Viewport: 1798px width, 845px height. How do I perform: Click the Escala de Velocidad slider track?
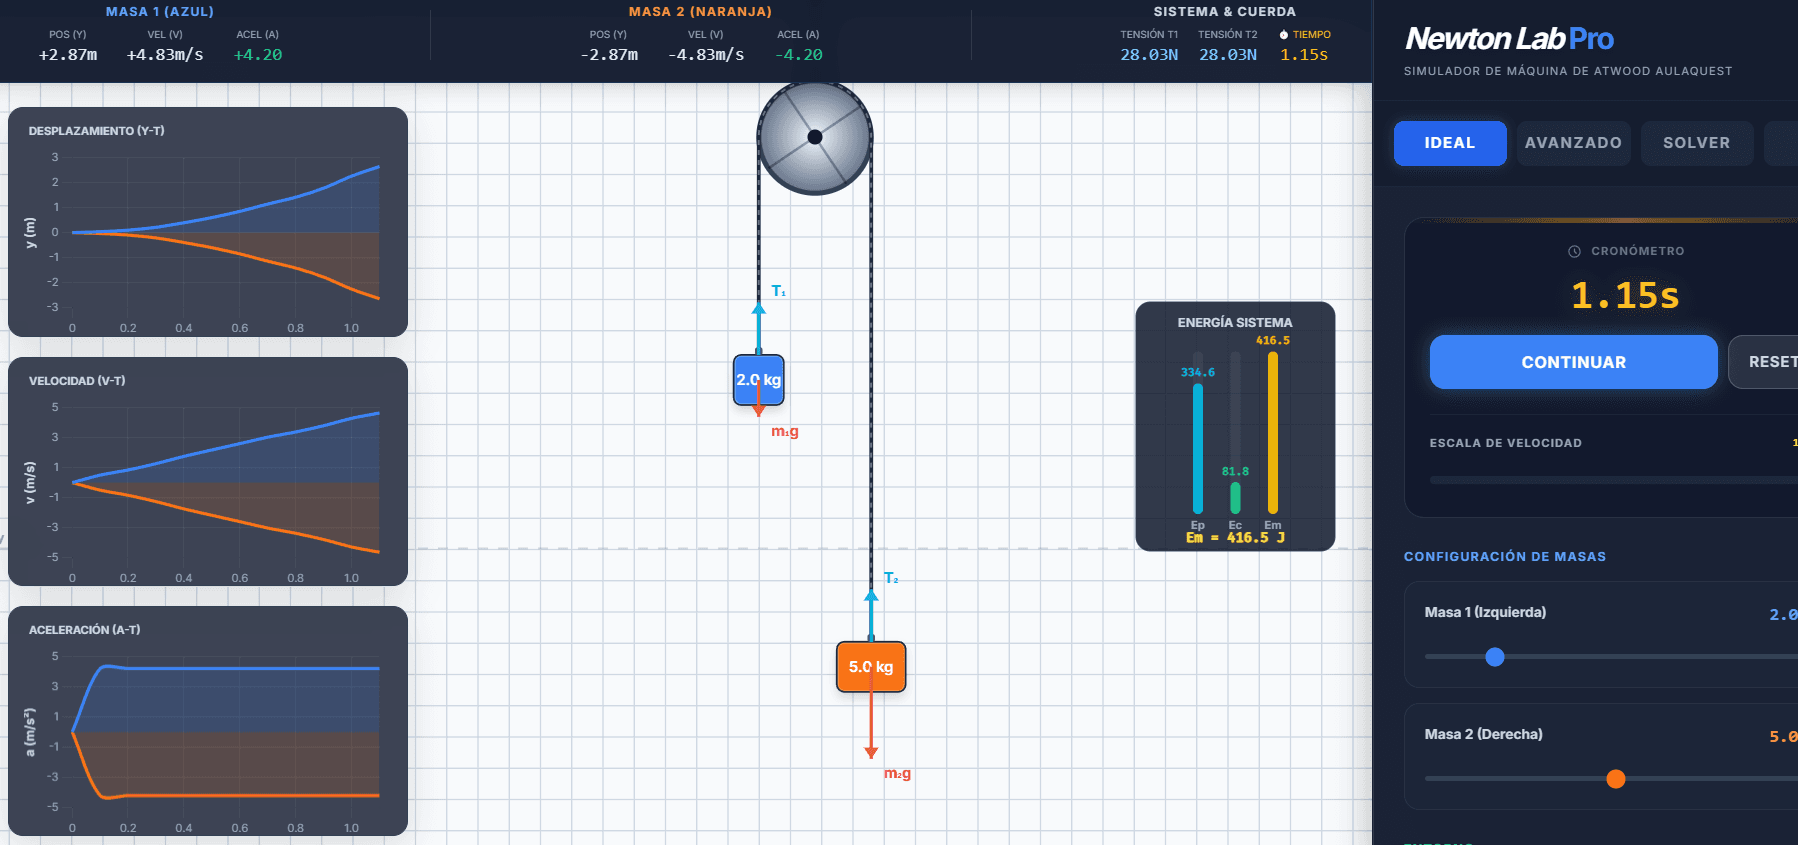click(1613, 480)
